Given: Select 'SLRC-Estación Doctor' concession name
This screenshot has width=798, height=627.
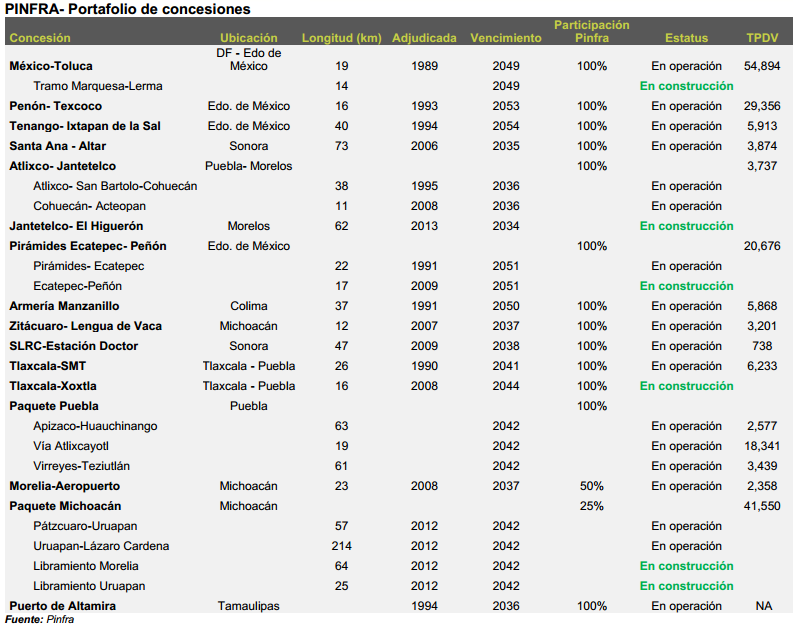Looking at the screenshot, I should pyautogui.click(x=74, y=346).
